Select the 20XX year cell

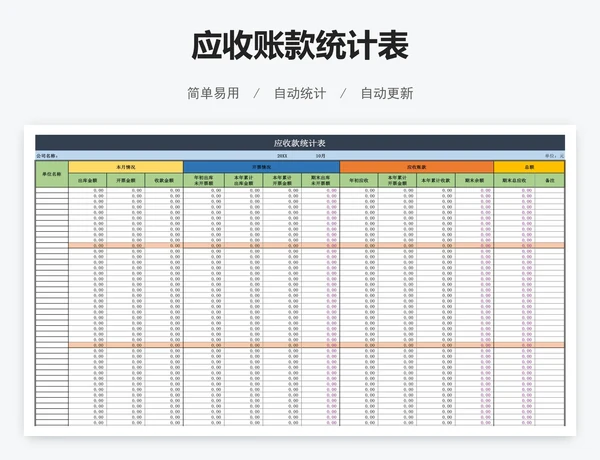click(x=282, y=156)
